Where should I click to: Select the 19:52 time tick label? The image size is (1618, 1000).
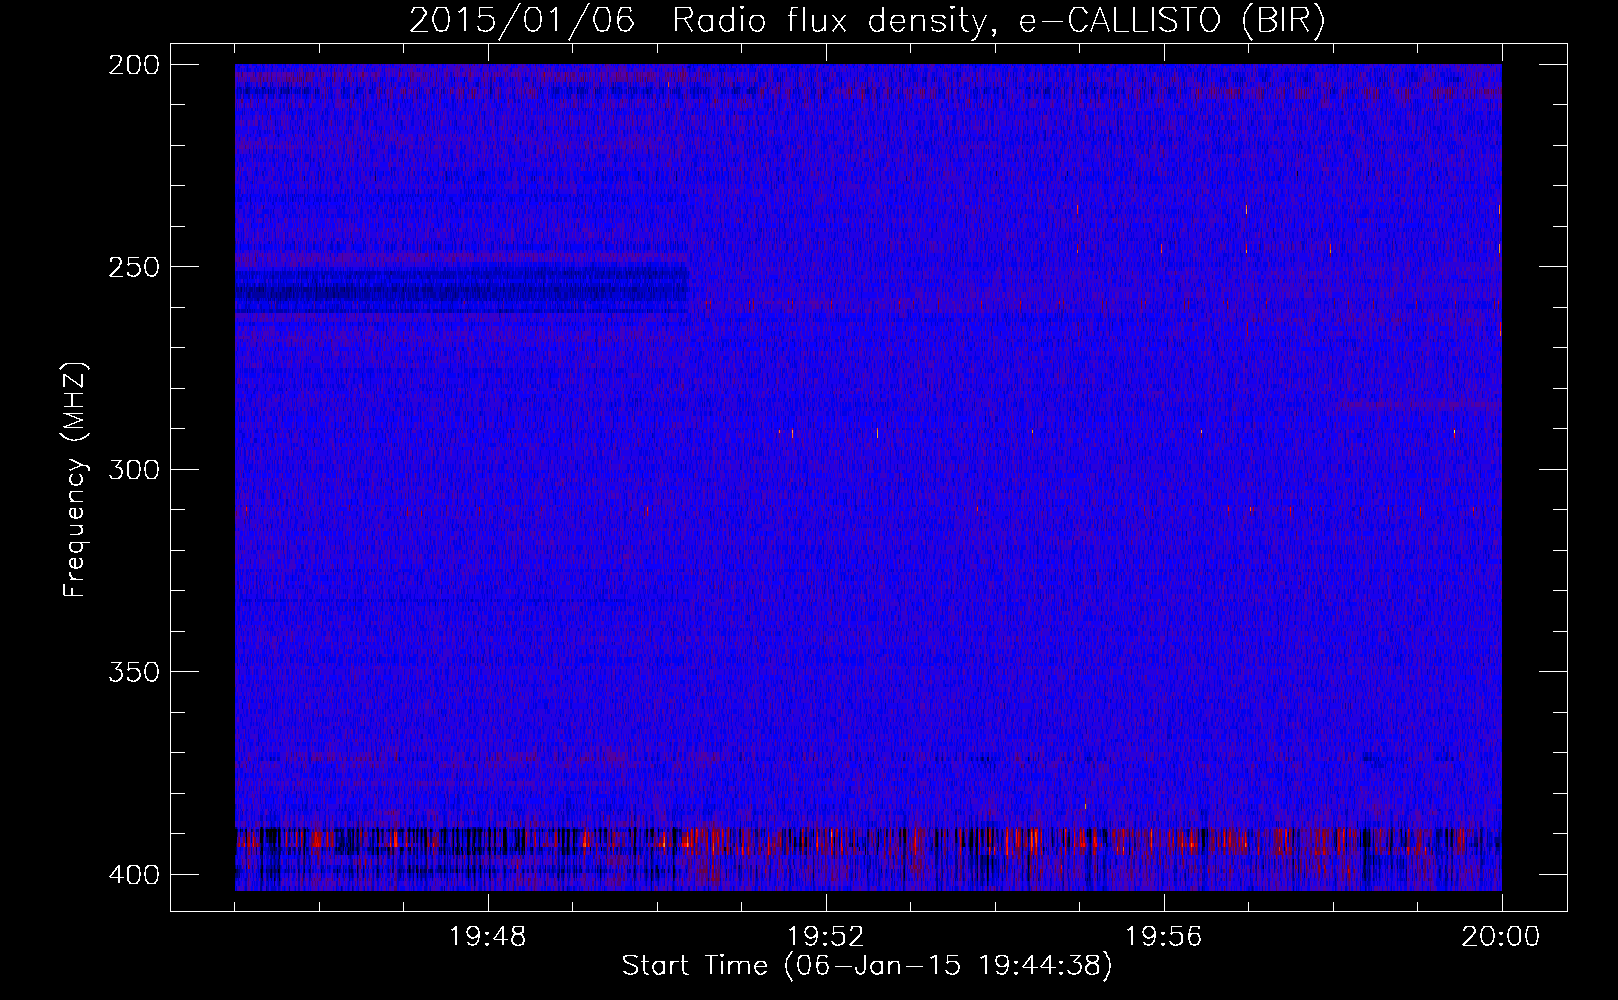tap(826, 937)
